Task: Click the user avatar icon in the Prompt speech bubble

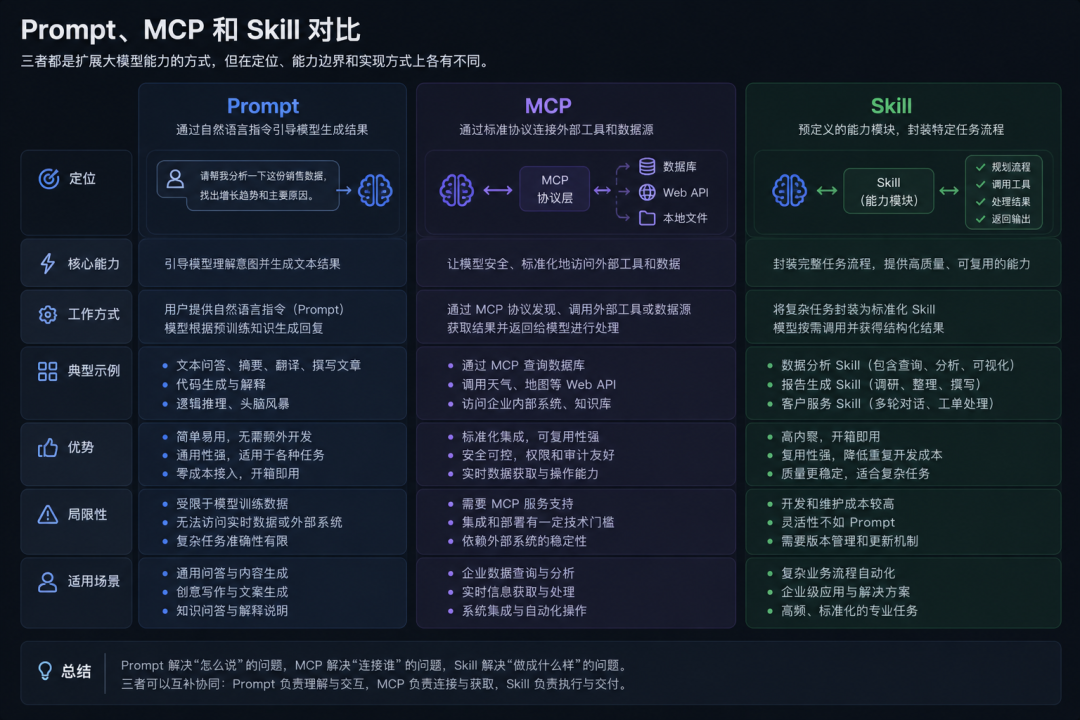Action: [x=175, y=178]
